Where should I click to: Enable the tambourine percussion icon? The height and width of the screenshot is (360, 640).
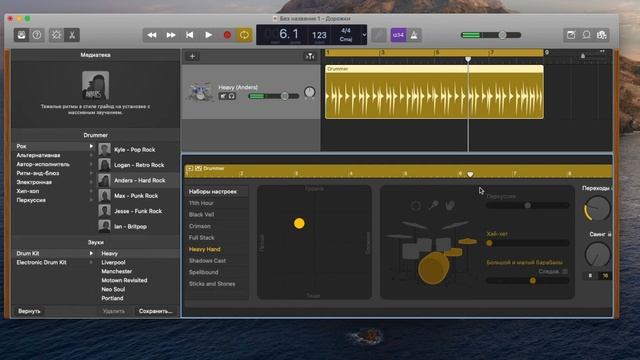[x=416, y=206]
